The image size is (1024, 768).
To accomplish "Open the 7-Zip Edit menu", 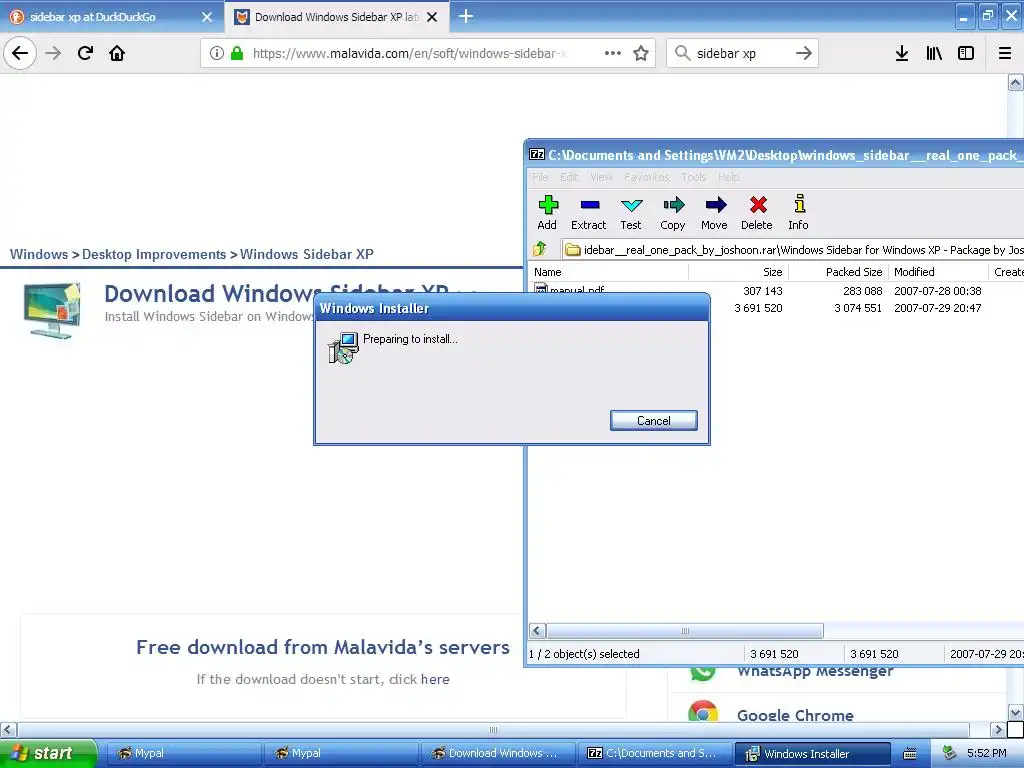I will (569, 177).
